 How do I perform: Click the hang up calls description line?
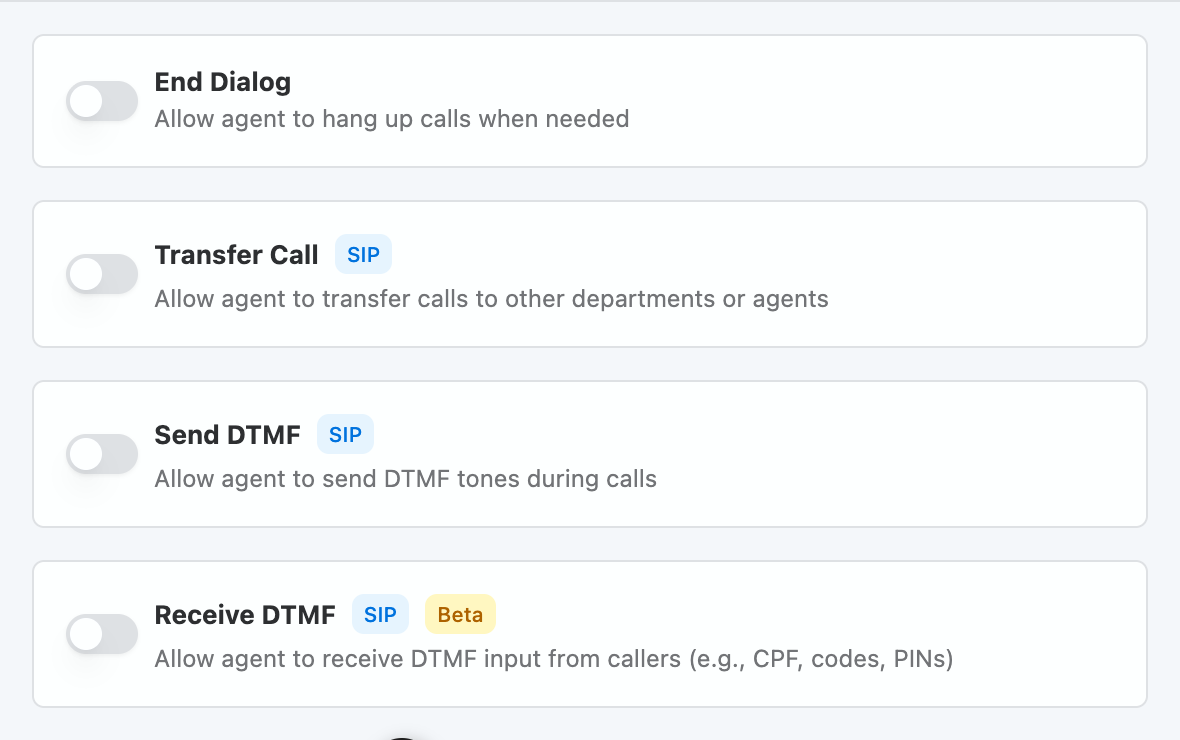pyautogui.click(x=392, y=119)
